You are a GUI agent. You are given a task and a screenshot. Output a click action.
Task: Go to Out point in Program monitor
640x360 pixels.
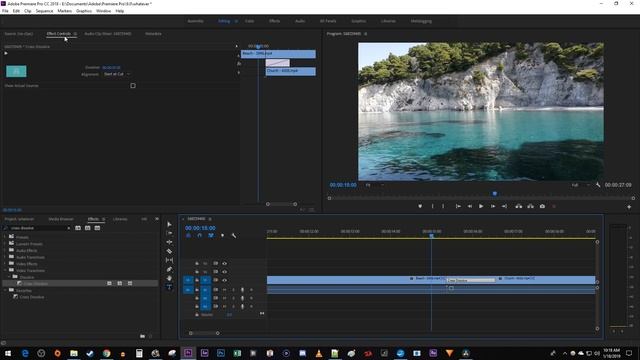click(x=504, y=207)
